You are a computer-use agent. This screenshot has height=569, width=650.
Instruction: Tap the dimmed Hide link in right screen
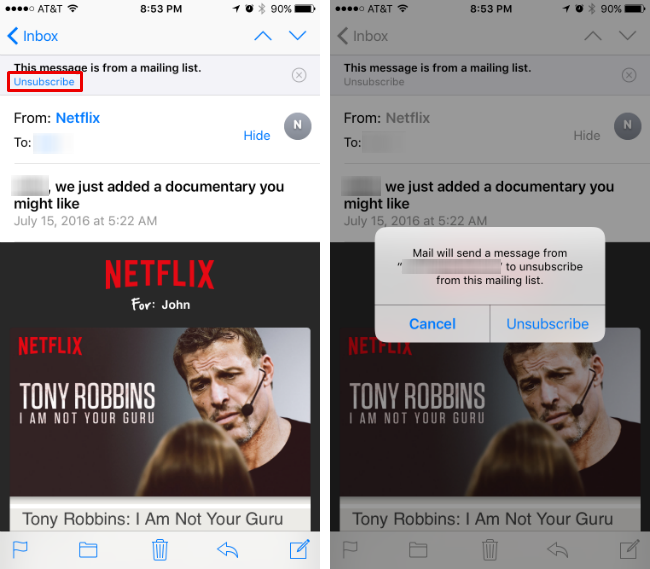click(587, 136)
